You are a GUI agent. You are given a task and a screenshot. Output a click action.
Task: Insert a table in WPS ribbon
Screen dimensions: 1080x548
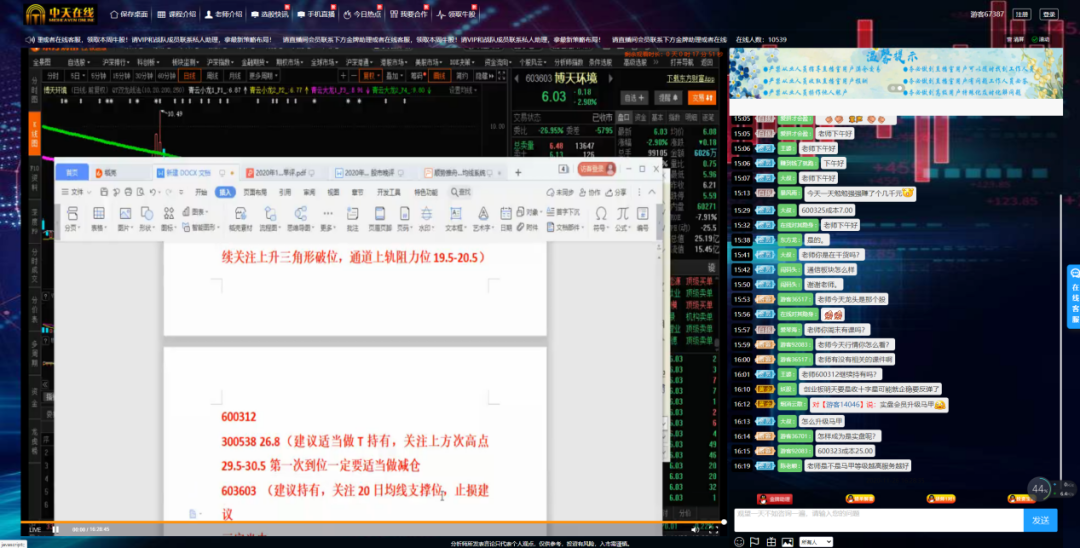(x=98, y=216)
